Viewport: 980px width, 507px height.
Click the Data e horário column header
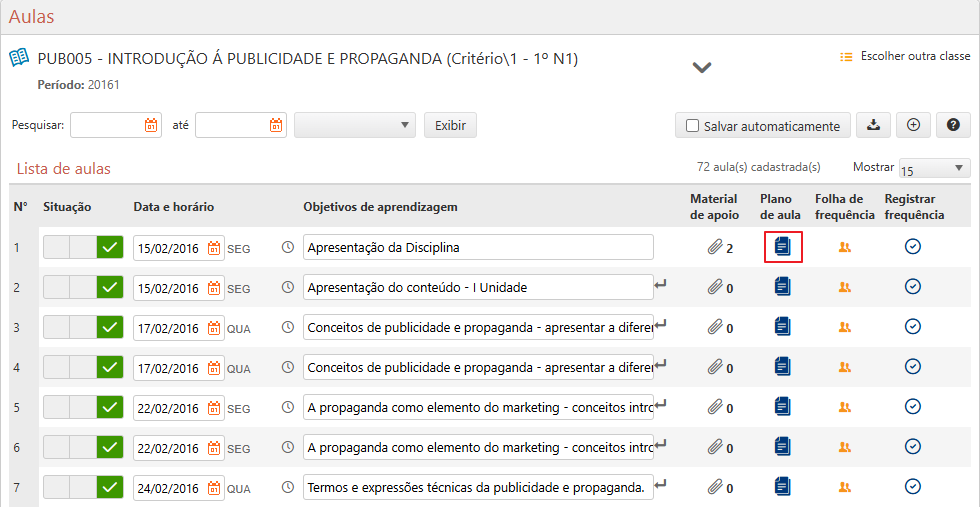click(x=174, y=207)
